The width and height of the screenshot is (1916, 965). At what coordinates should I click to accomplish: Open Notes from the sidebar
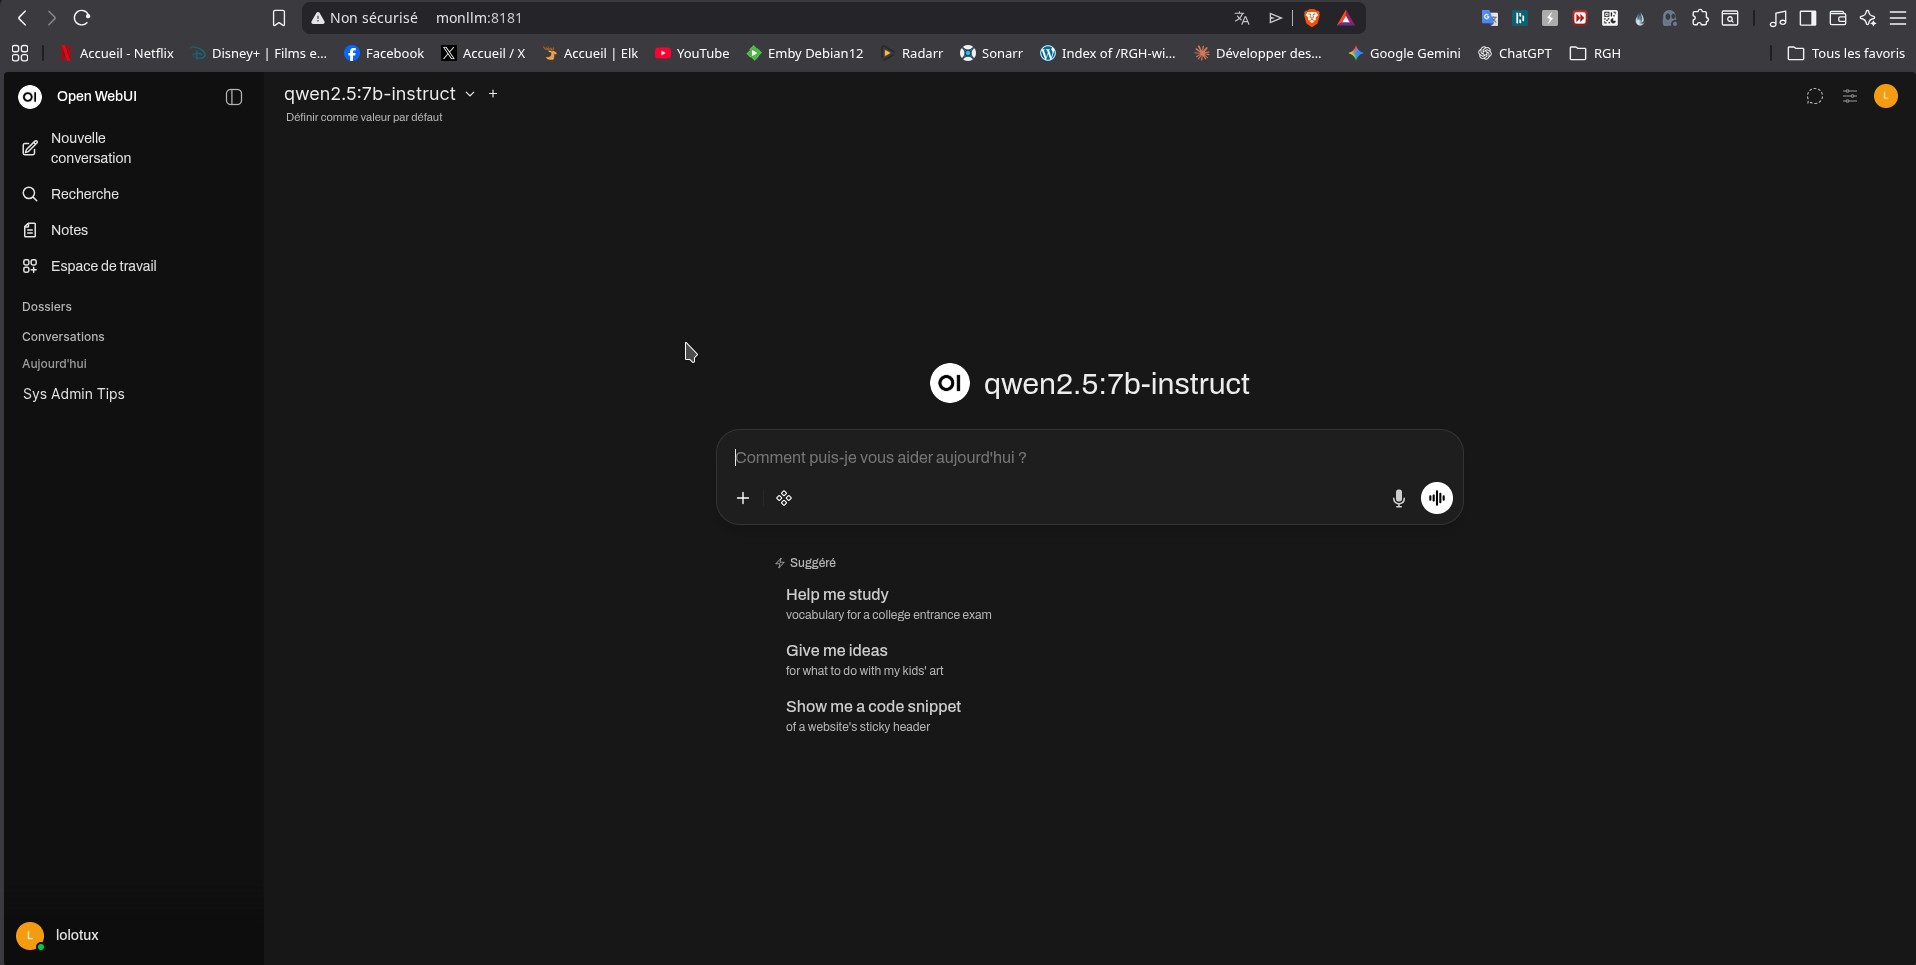pos(69,230)
